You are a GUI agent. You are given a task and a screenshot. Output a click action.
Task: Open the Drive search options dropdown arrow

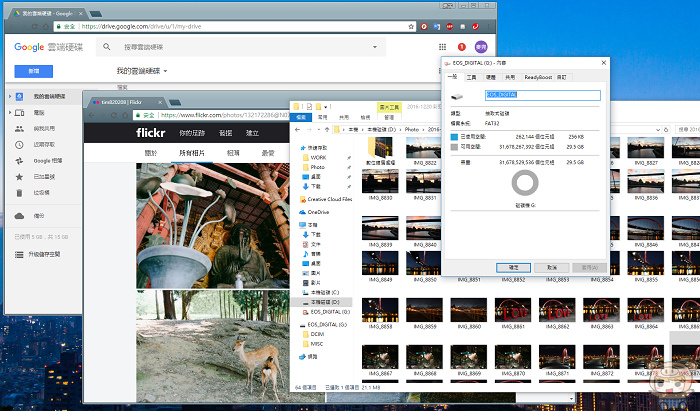pyautogui.click(x=375, y=47)
